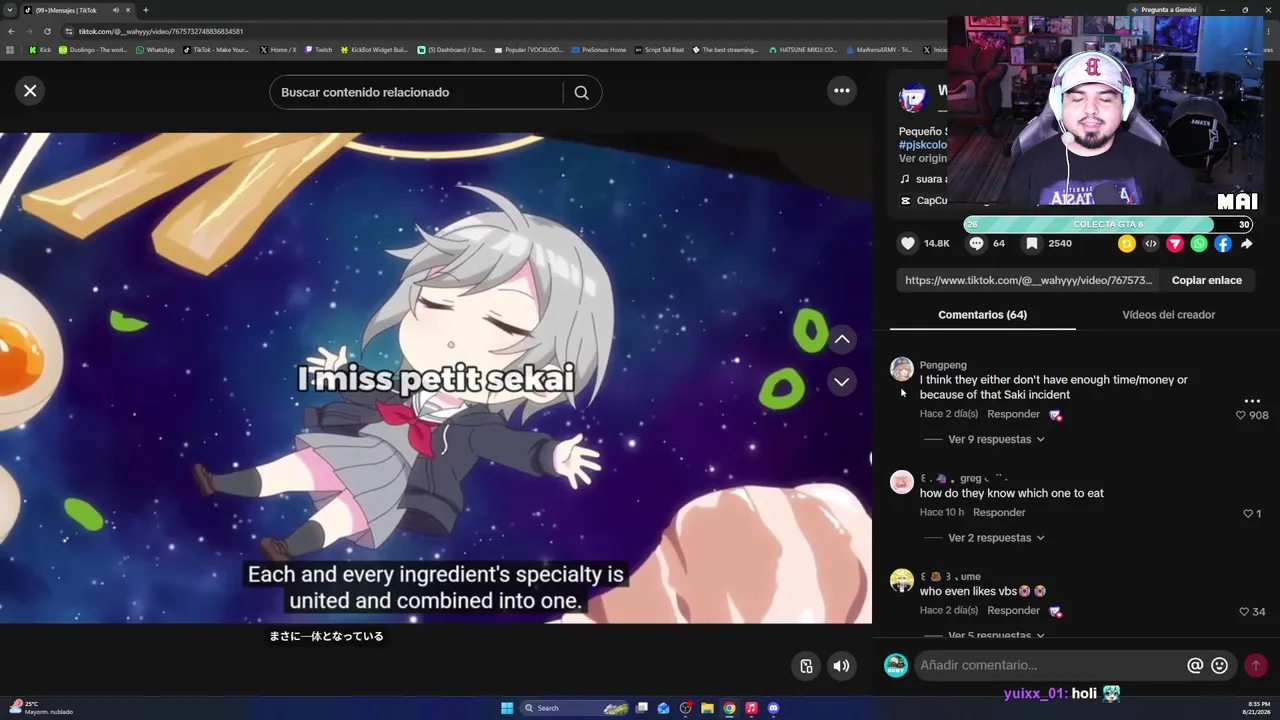Click the share arrow icon
Image resolution: width=1280 pixels, height=720 pixels.
click(x=1247, y=243)
